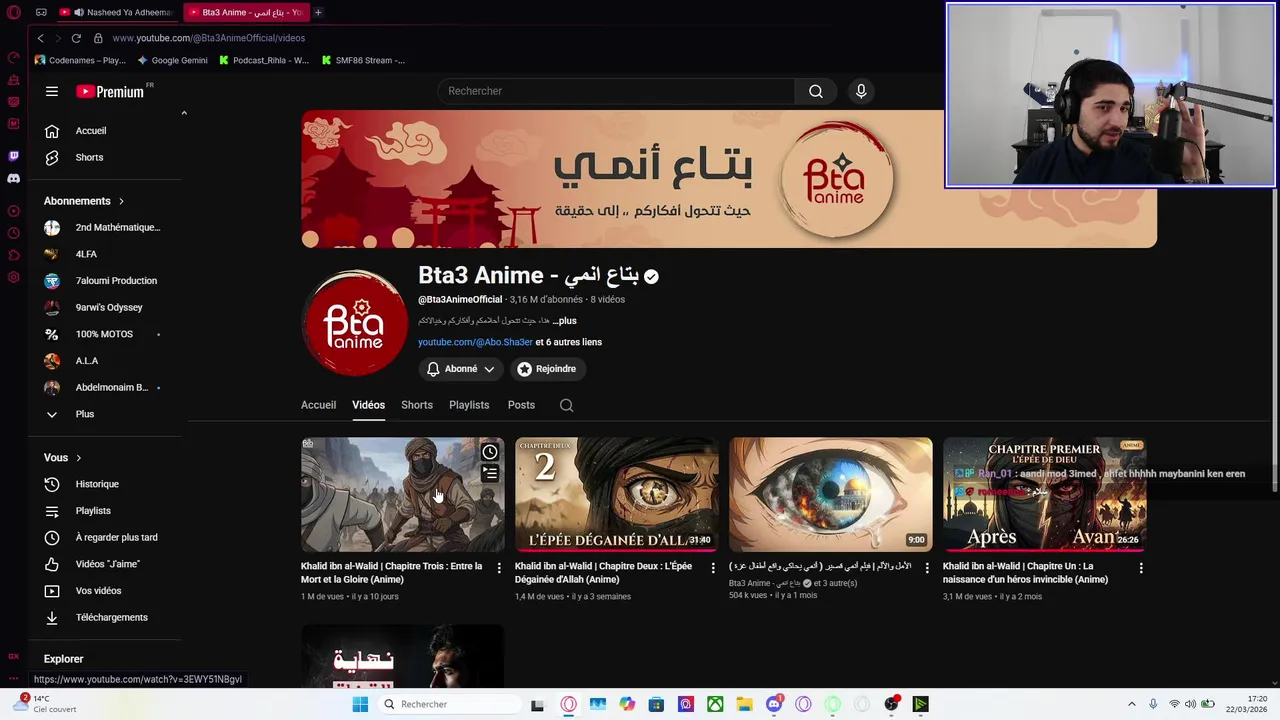The width and height of the screenshot is (1280, 720).
Task: Open Discord in the Opera sidebar
Action: [x=14, y=179]
